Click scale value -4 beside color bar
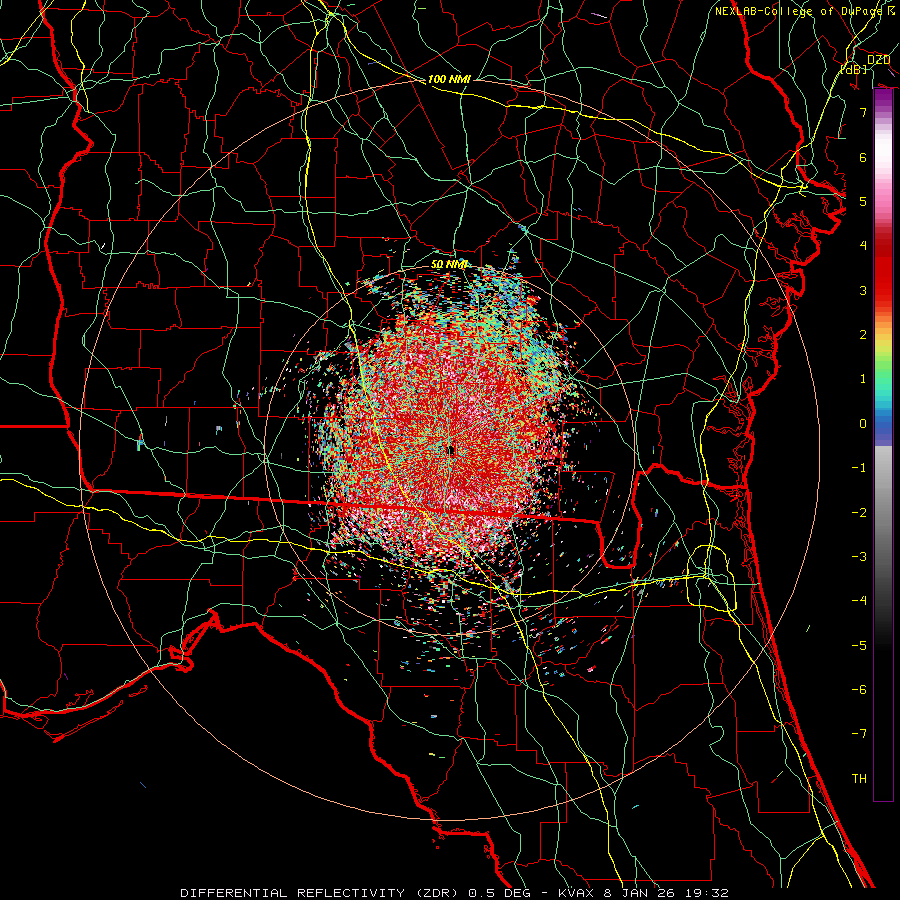This screenshot has width=900, height=900. 859,601
